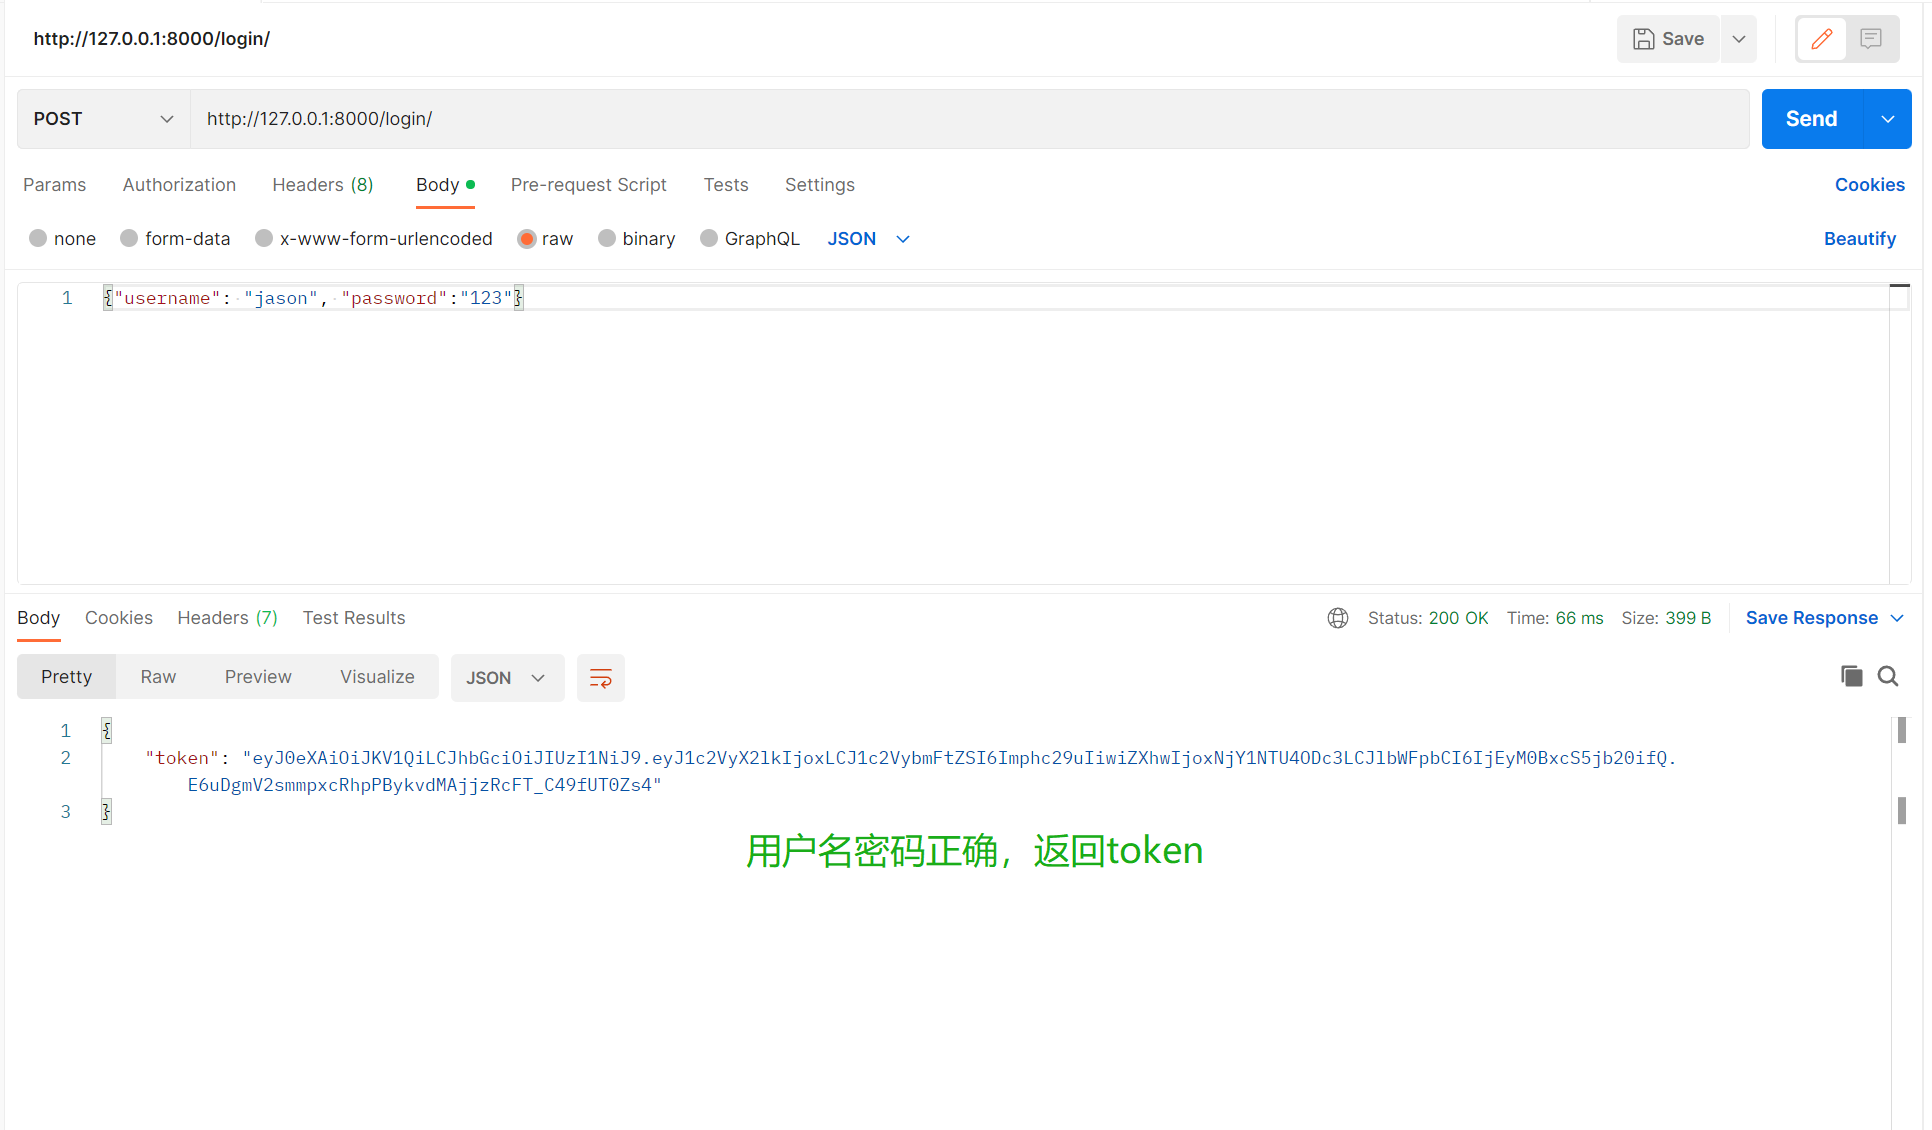This screenshot has width=1932, height=1130.
Task: Search response with magnifier icon
Action: coord(1888,677)
